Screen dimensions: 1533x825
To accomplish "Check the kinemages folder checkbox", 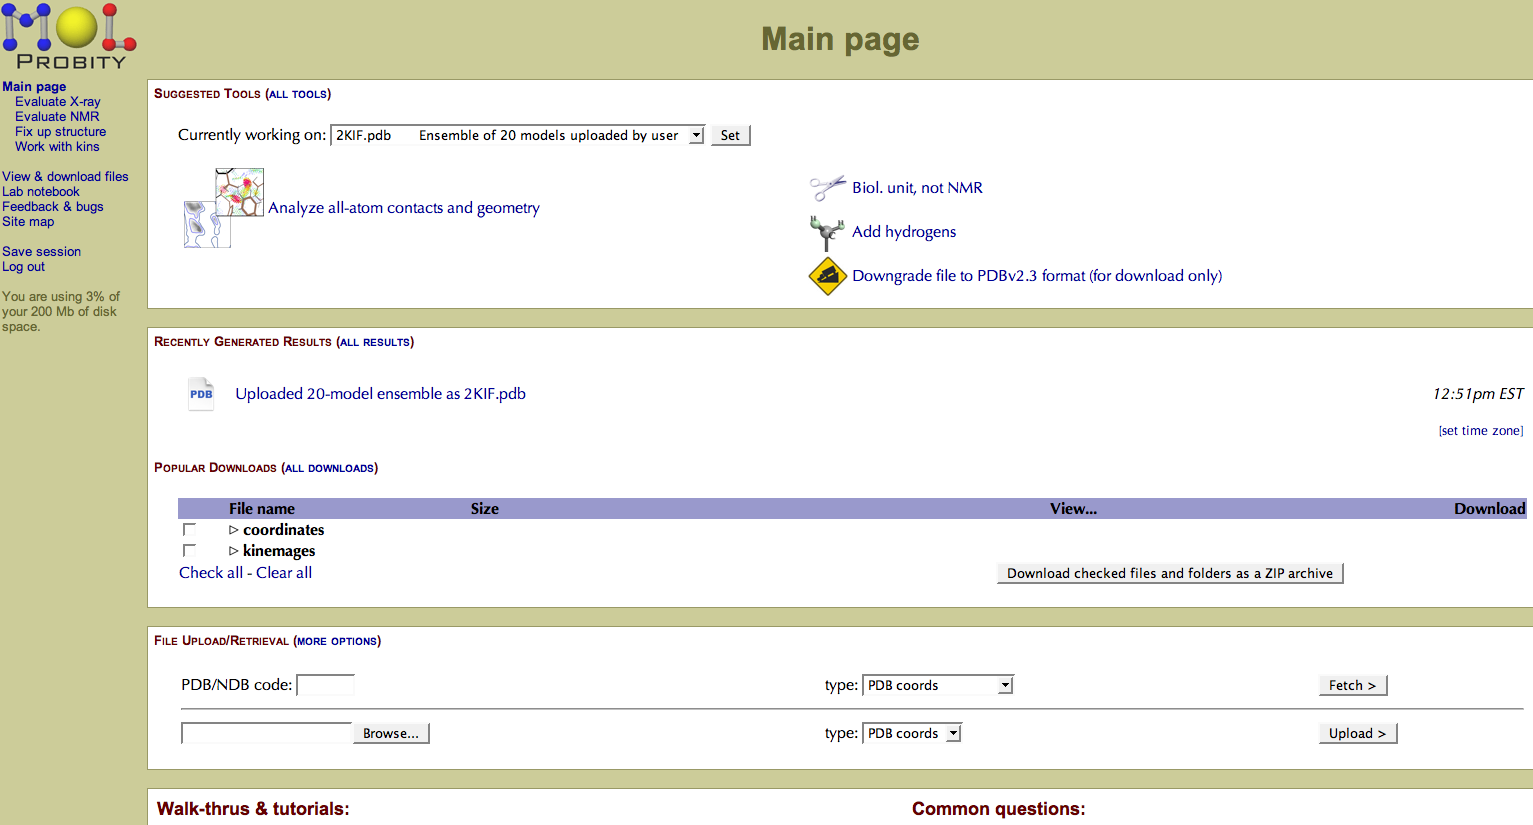I will (x=189, y=551).
